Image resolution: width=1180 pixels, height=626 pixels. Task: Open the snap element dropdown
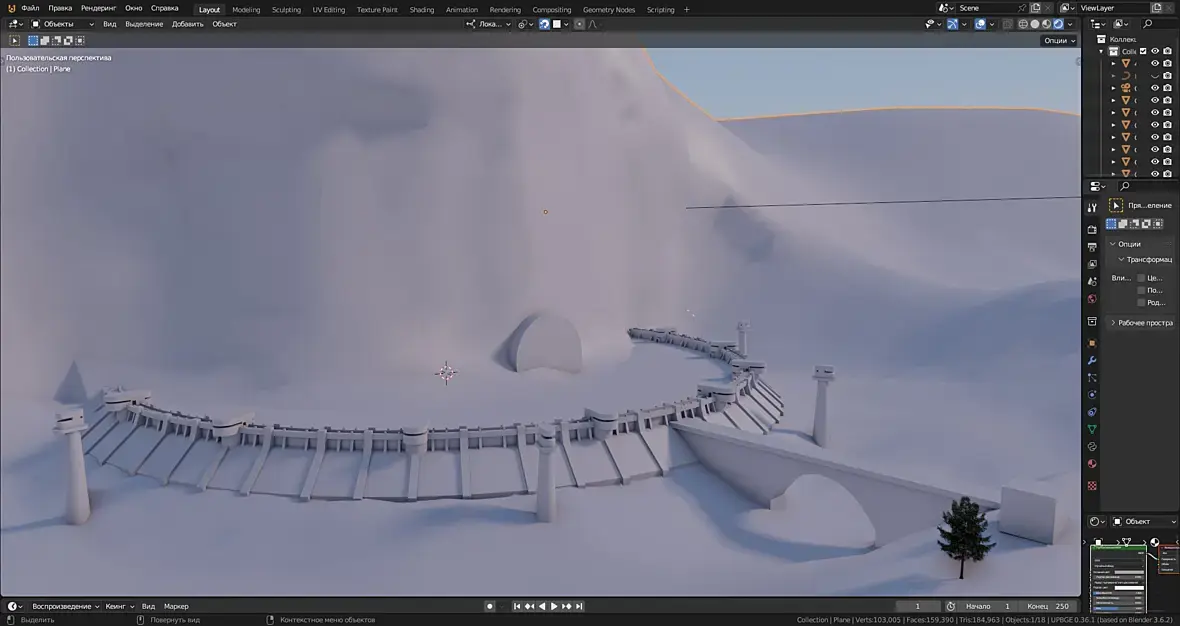[x=561, y=24]
